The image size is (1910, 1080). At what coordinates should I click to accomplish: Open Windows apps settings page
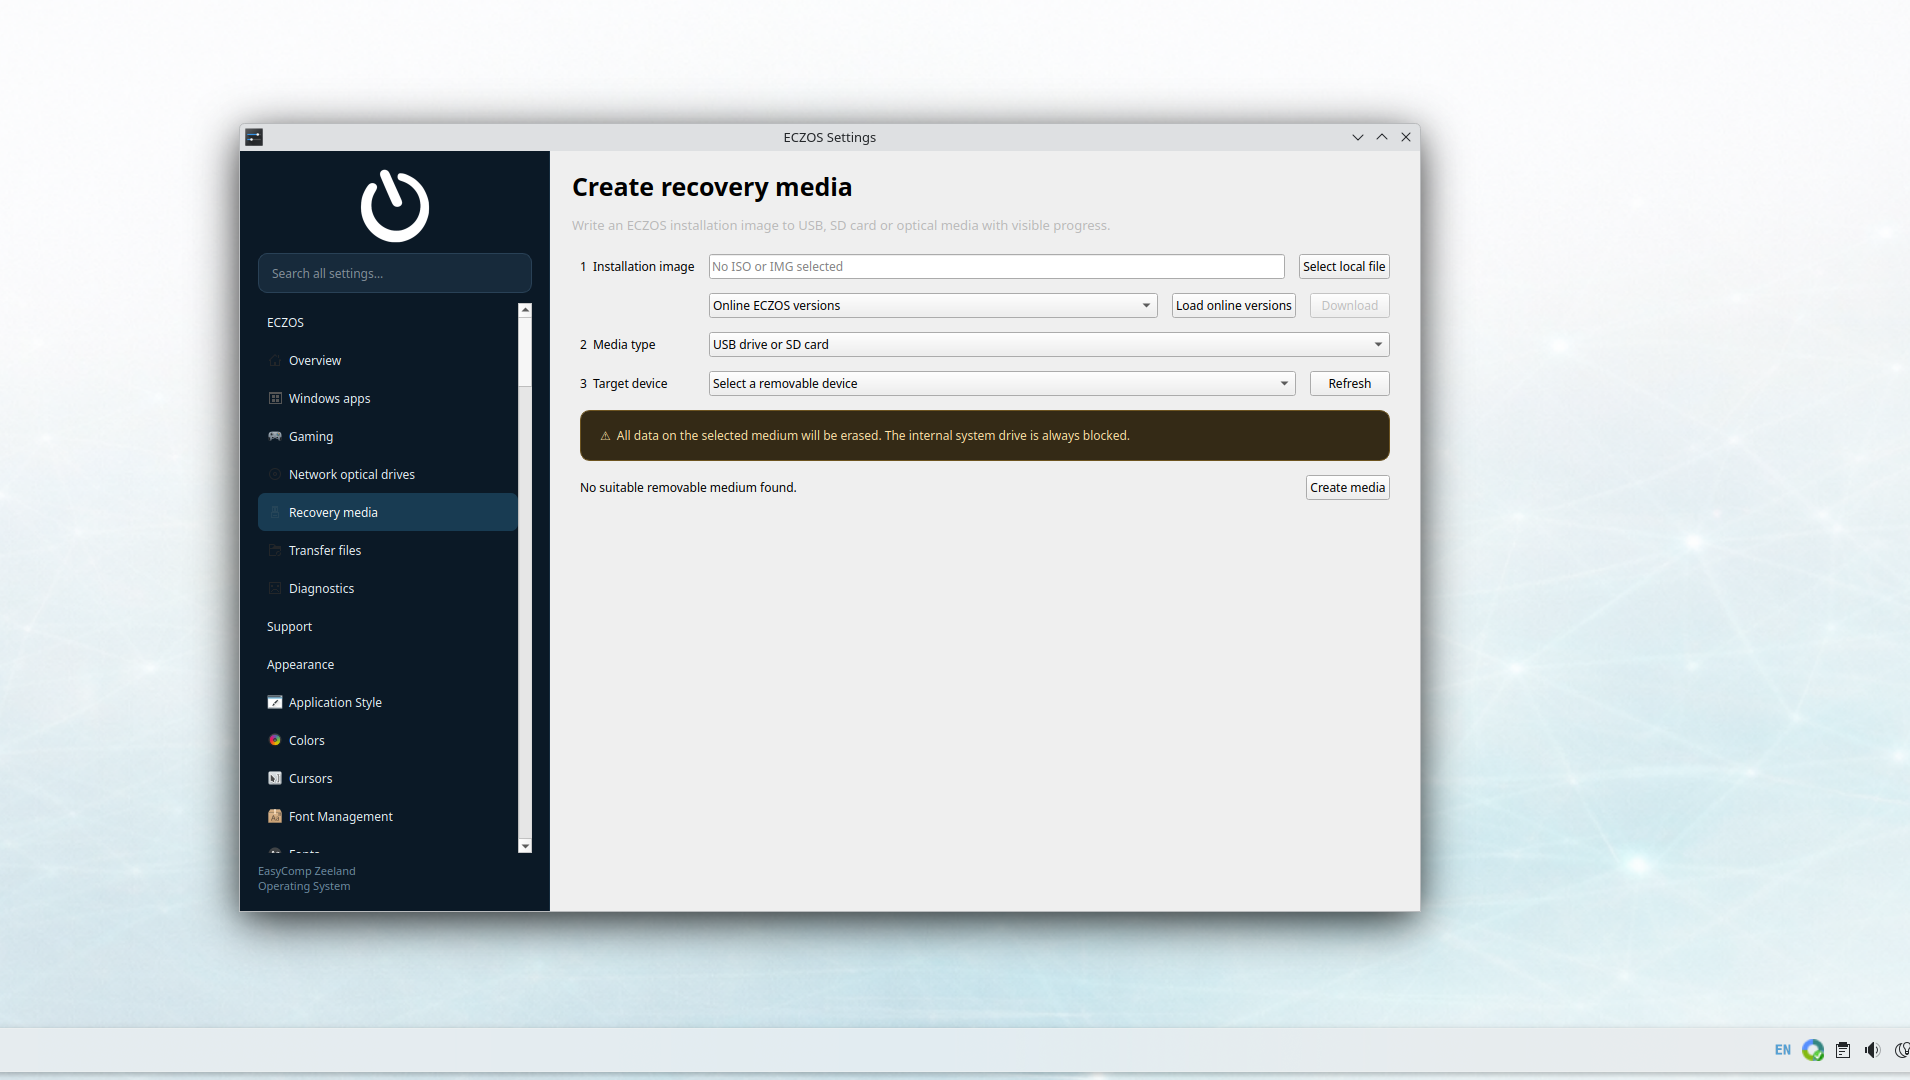(x=388, y=398)
